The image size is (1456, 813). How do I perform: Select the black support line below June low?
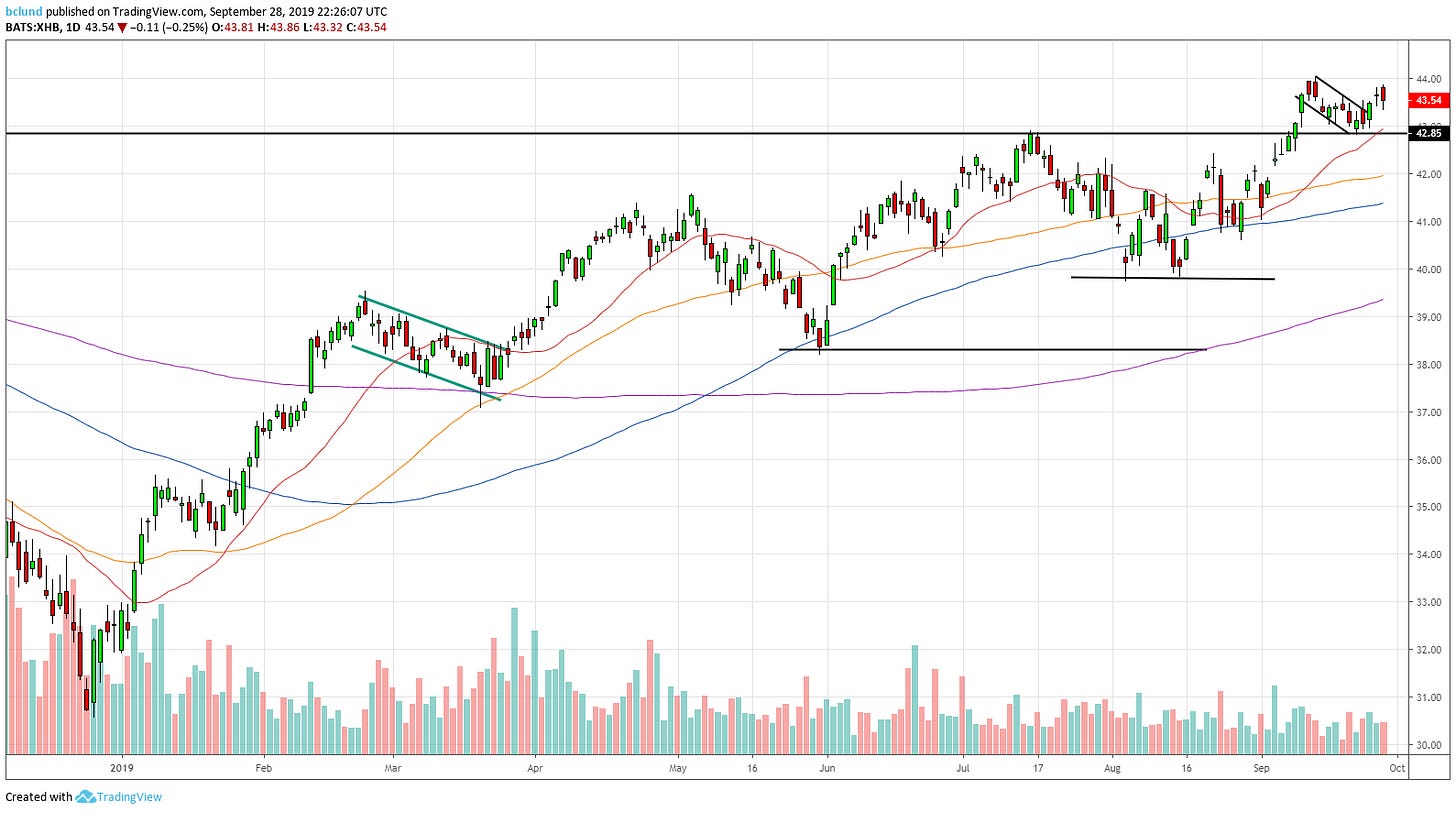point(1000,350)
